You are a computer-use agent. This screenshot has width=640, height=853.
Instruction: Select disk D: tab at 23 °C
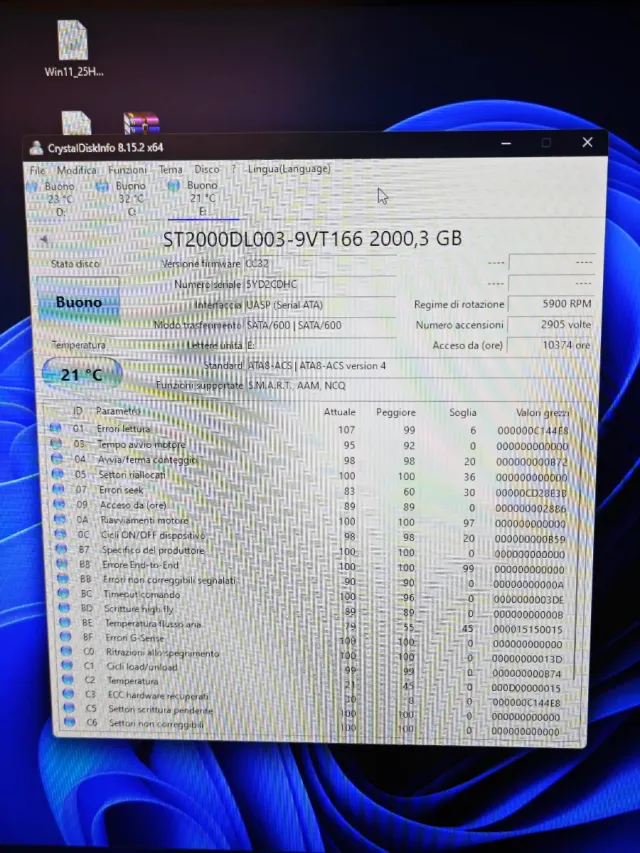click(52, 199)
